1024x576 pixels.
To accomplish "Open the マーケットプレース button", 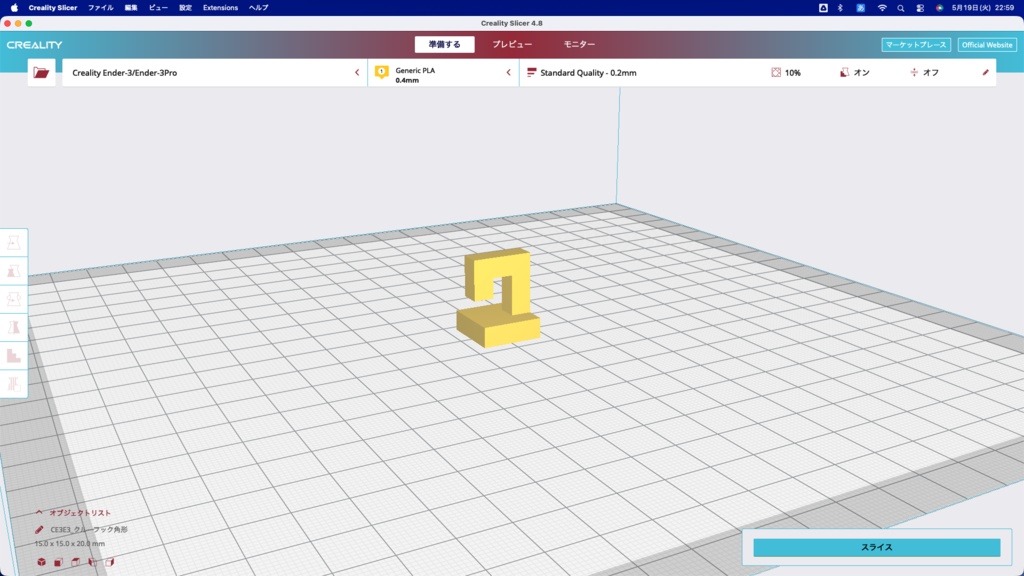I will (916, 44).
